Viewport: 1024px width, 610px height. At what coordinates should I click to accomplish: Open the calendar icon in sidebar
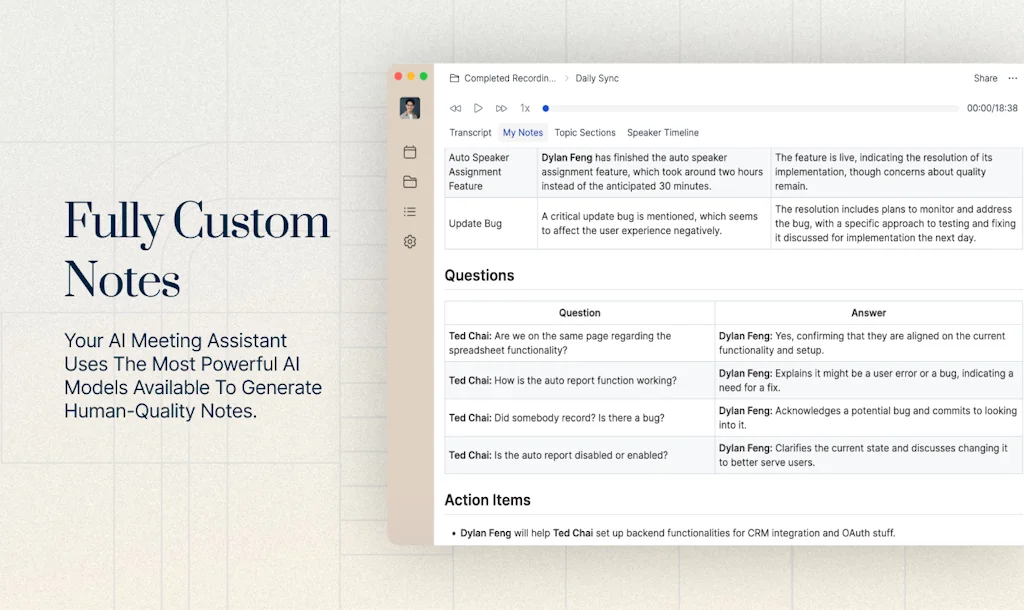[x=410, y=152]
